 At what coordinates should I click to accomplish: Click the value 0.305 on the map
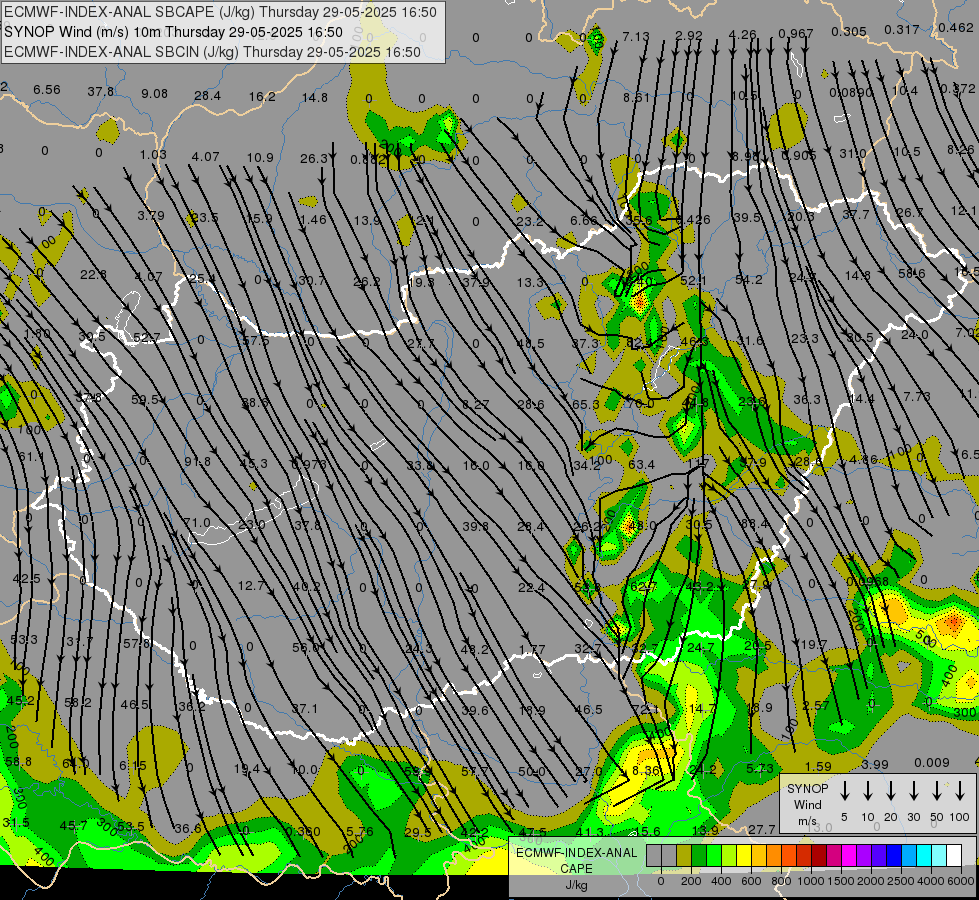coord(849,31)
